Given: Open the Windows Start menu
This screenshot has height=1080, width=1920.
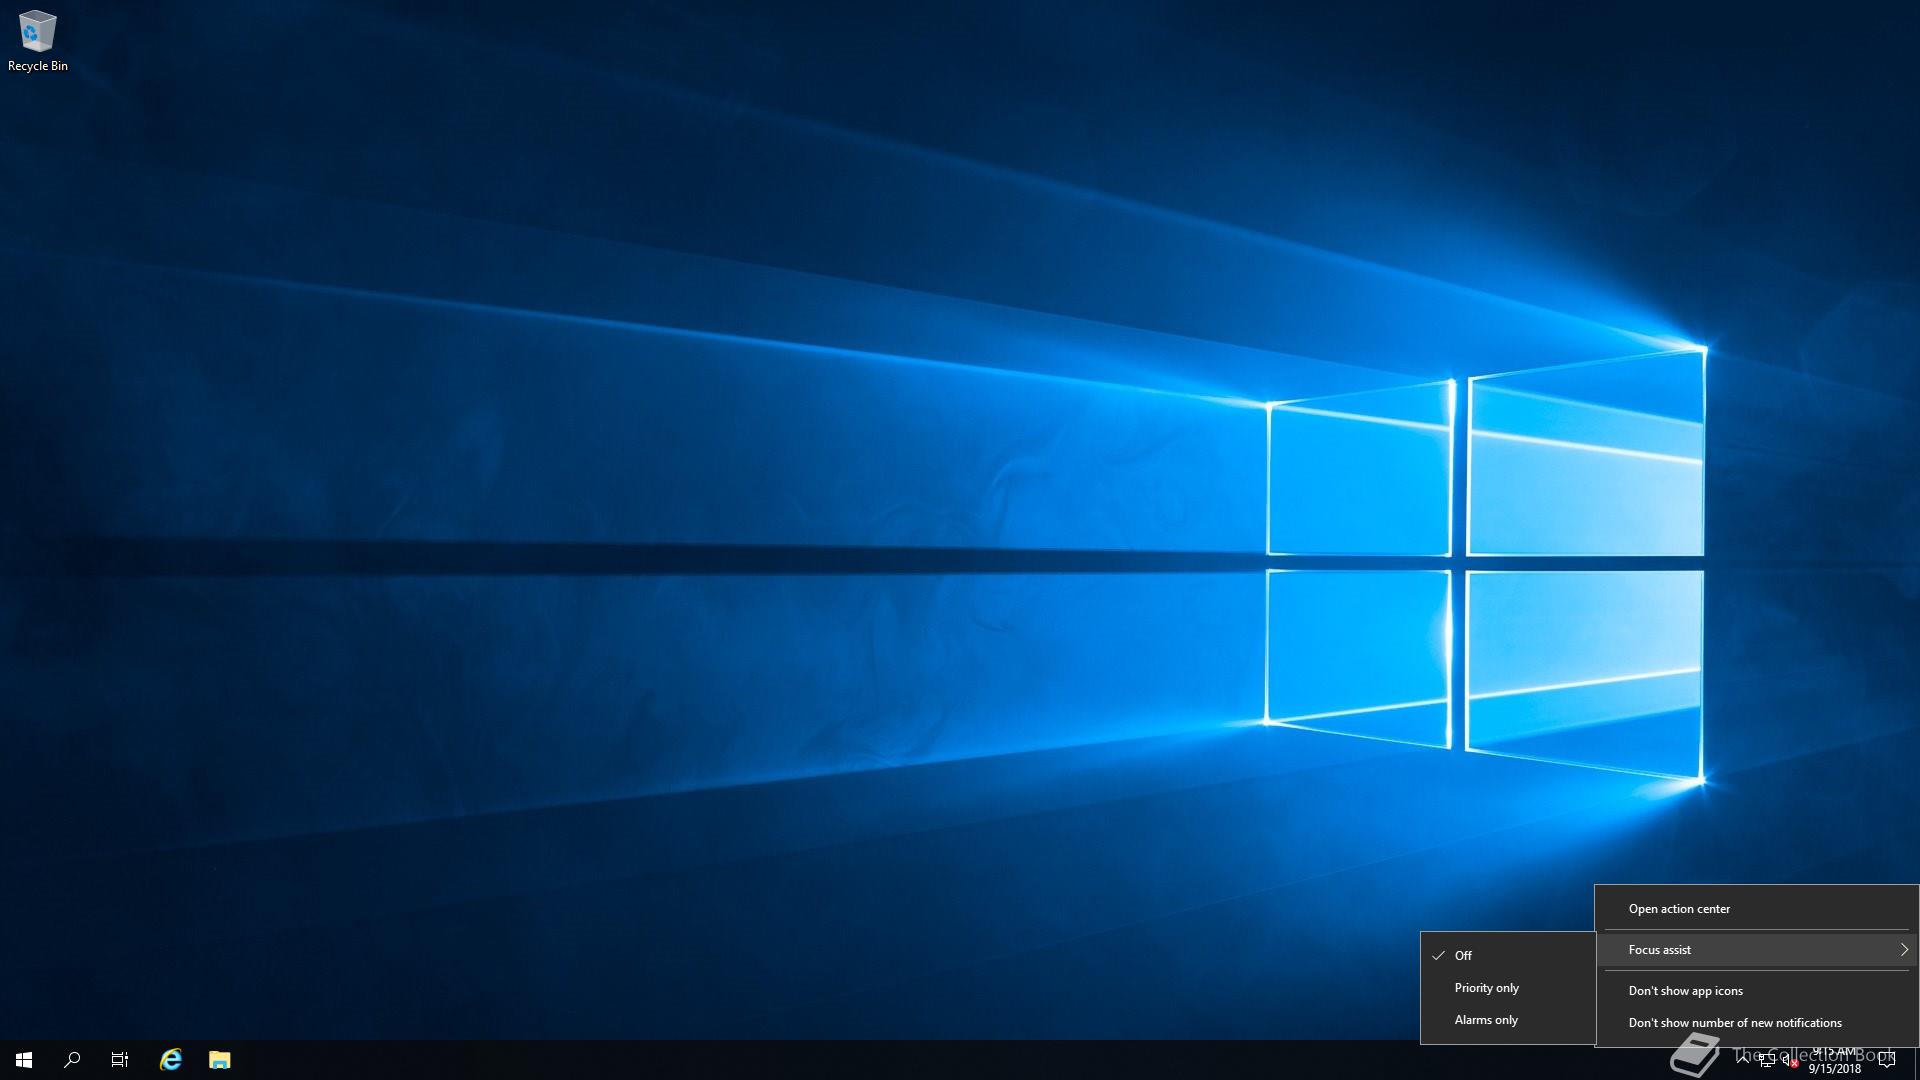Looking at the screenshot, I should coord(24,1060).
